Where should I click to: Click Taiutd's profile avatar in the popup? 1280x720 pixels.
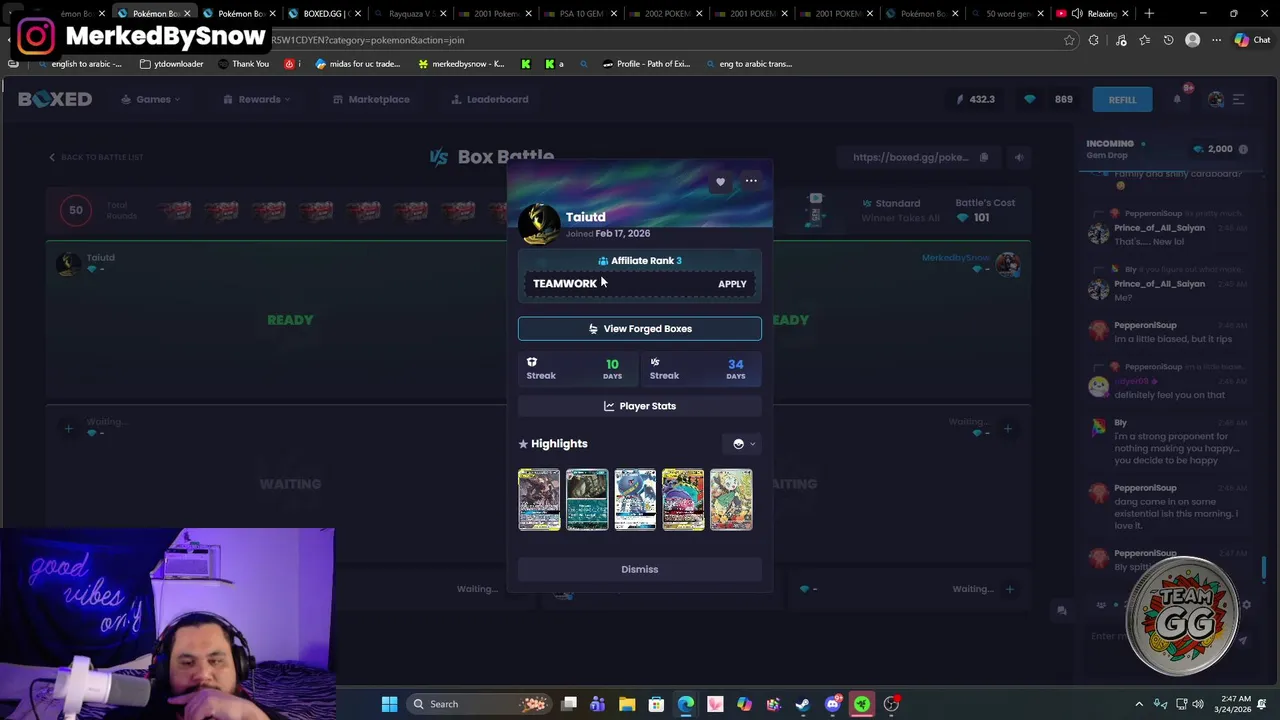coord(540,224)
